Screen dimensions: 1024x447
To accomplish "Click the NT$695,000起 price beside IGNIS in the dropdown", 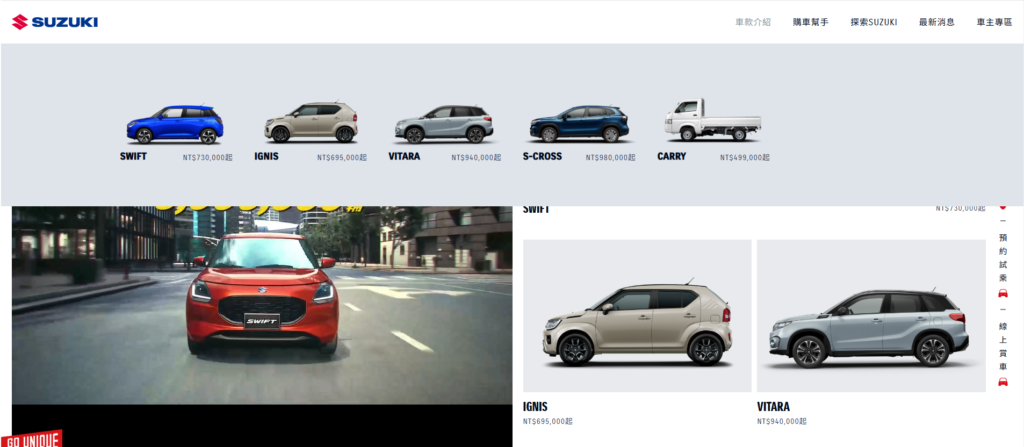I will point(342,157).
